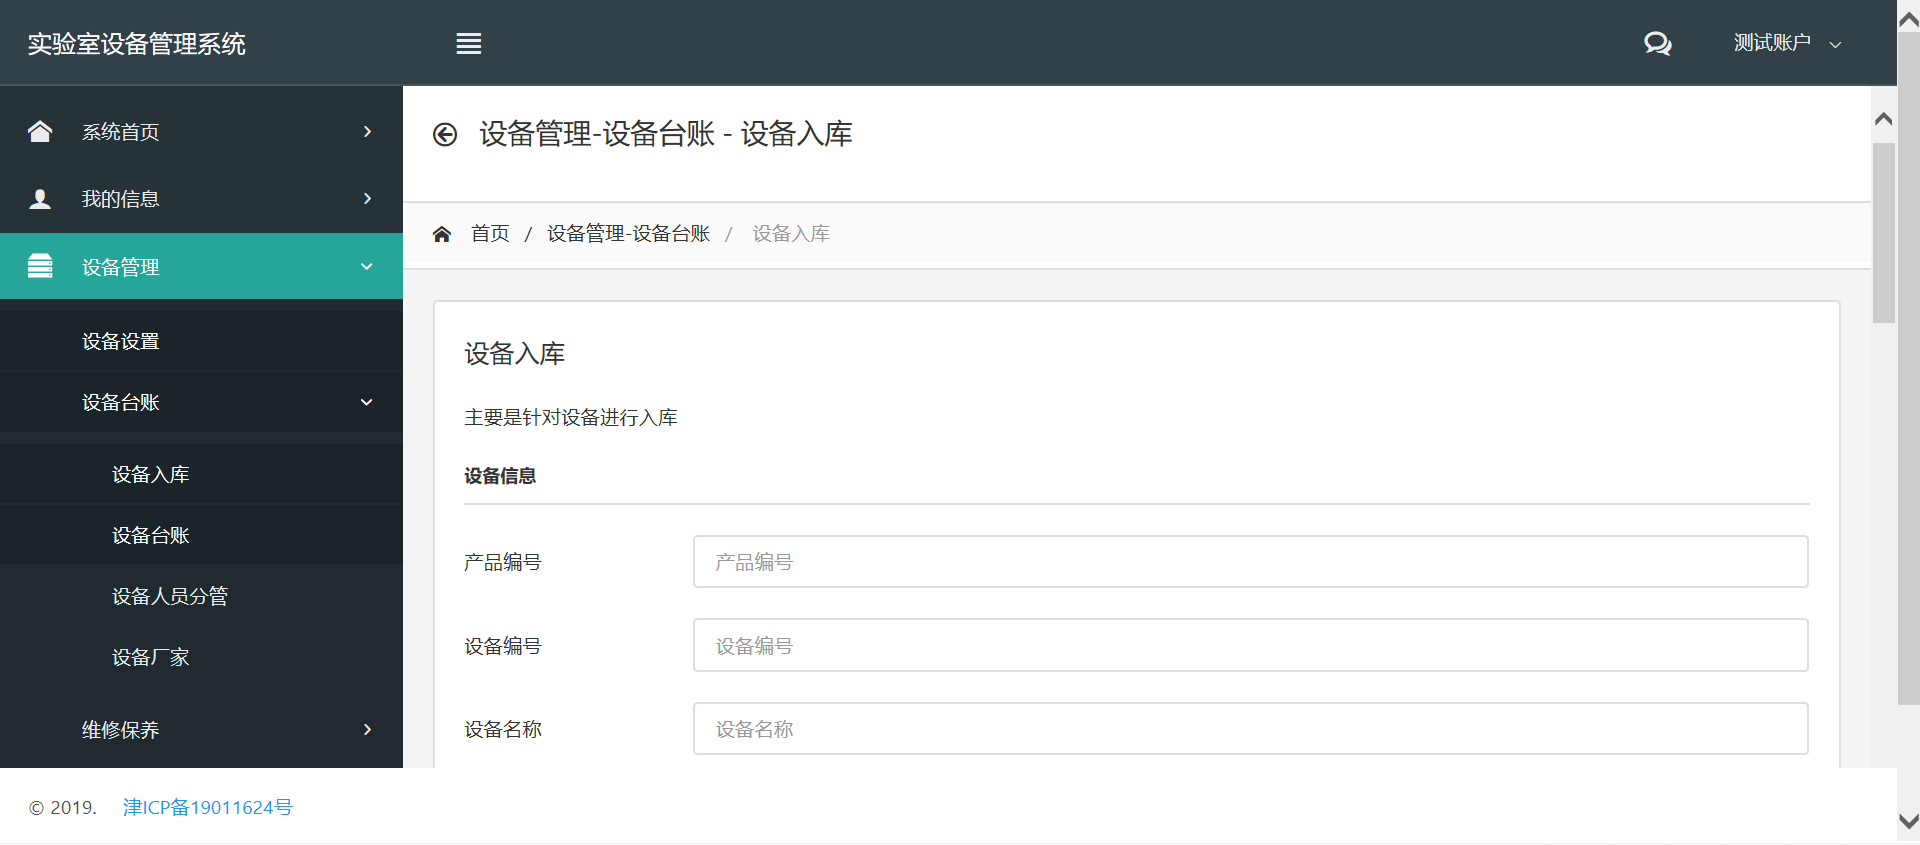Select 设备设置 in the sidebar

point(121,341)
